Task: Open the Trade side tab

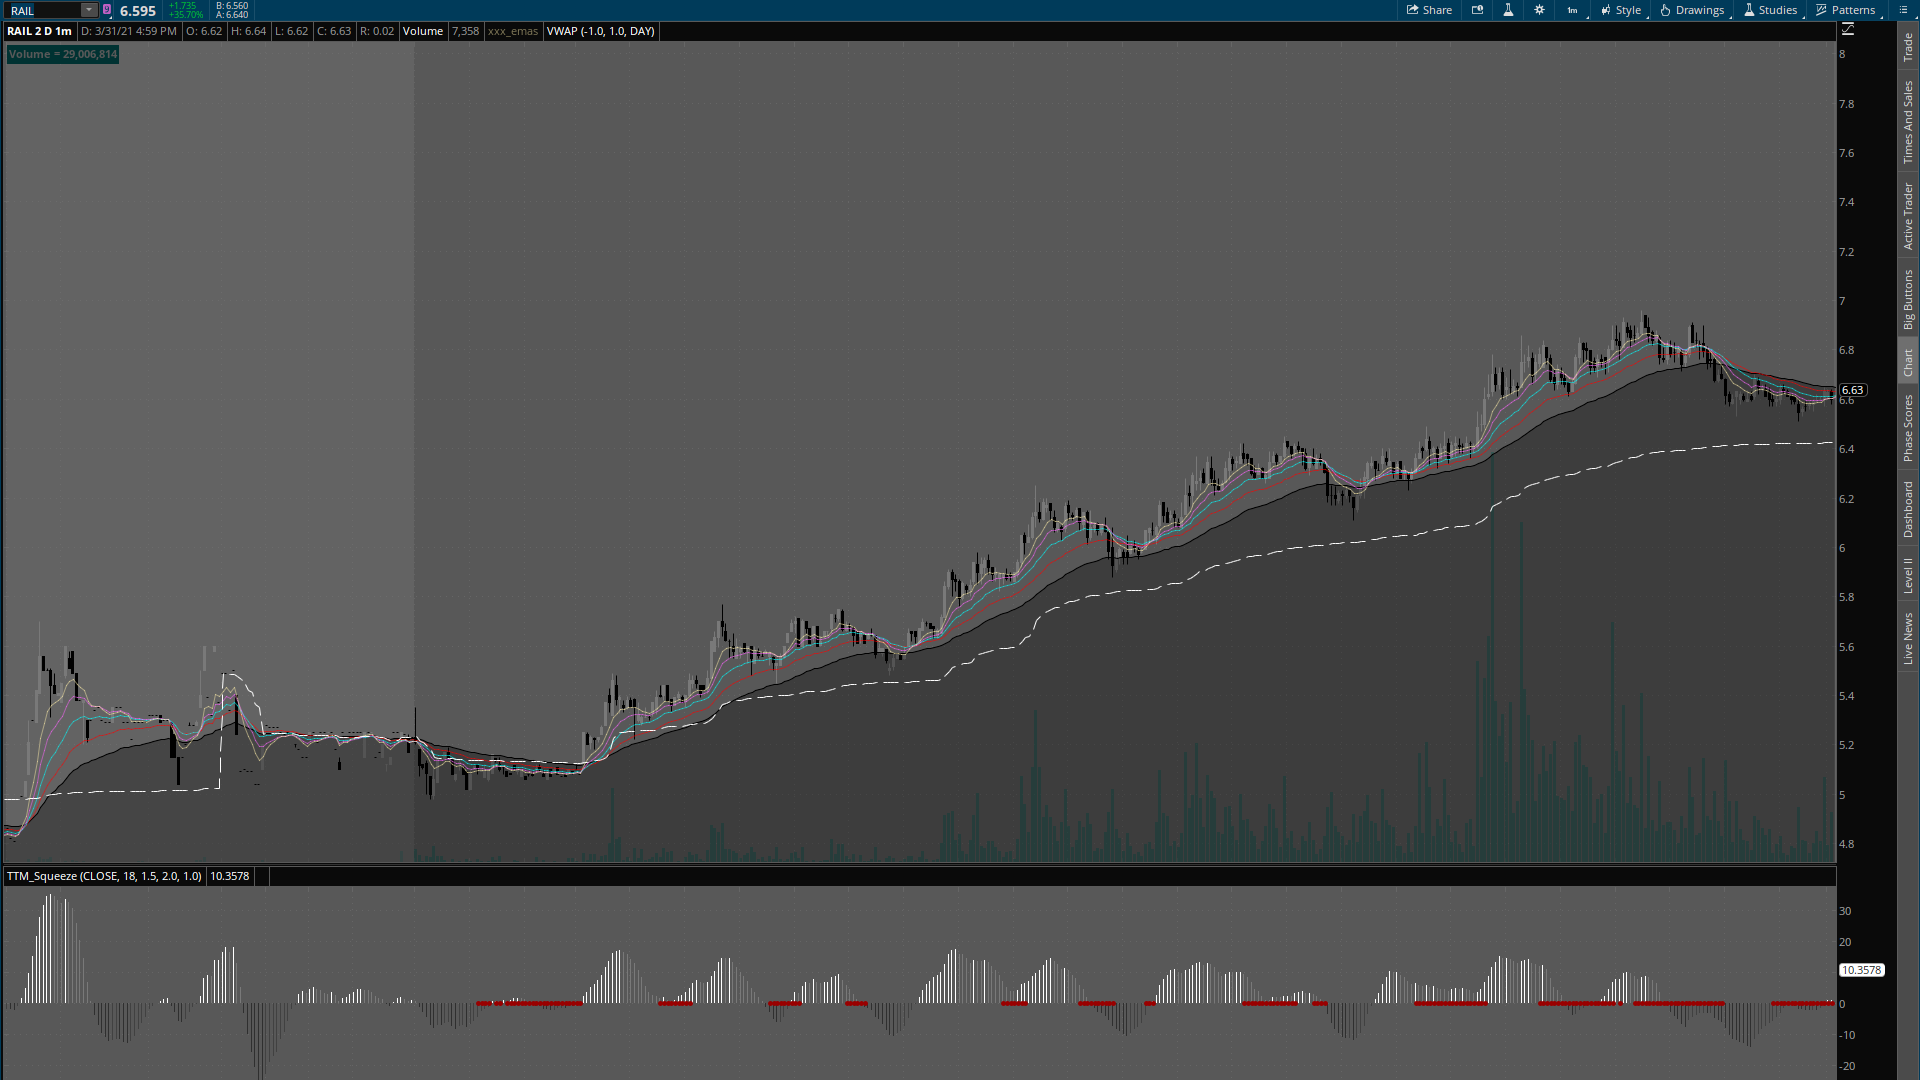Action: [x=1908, y=46]
